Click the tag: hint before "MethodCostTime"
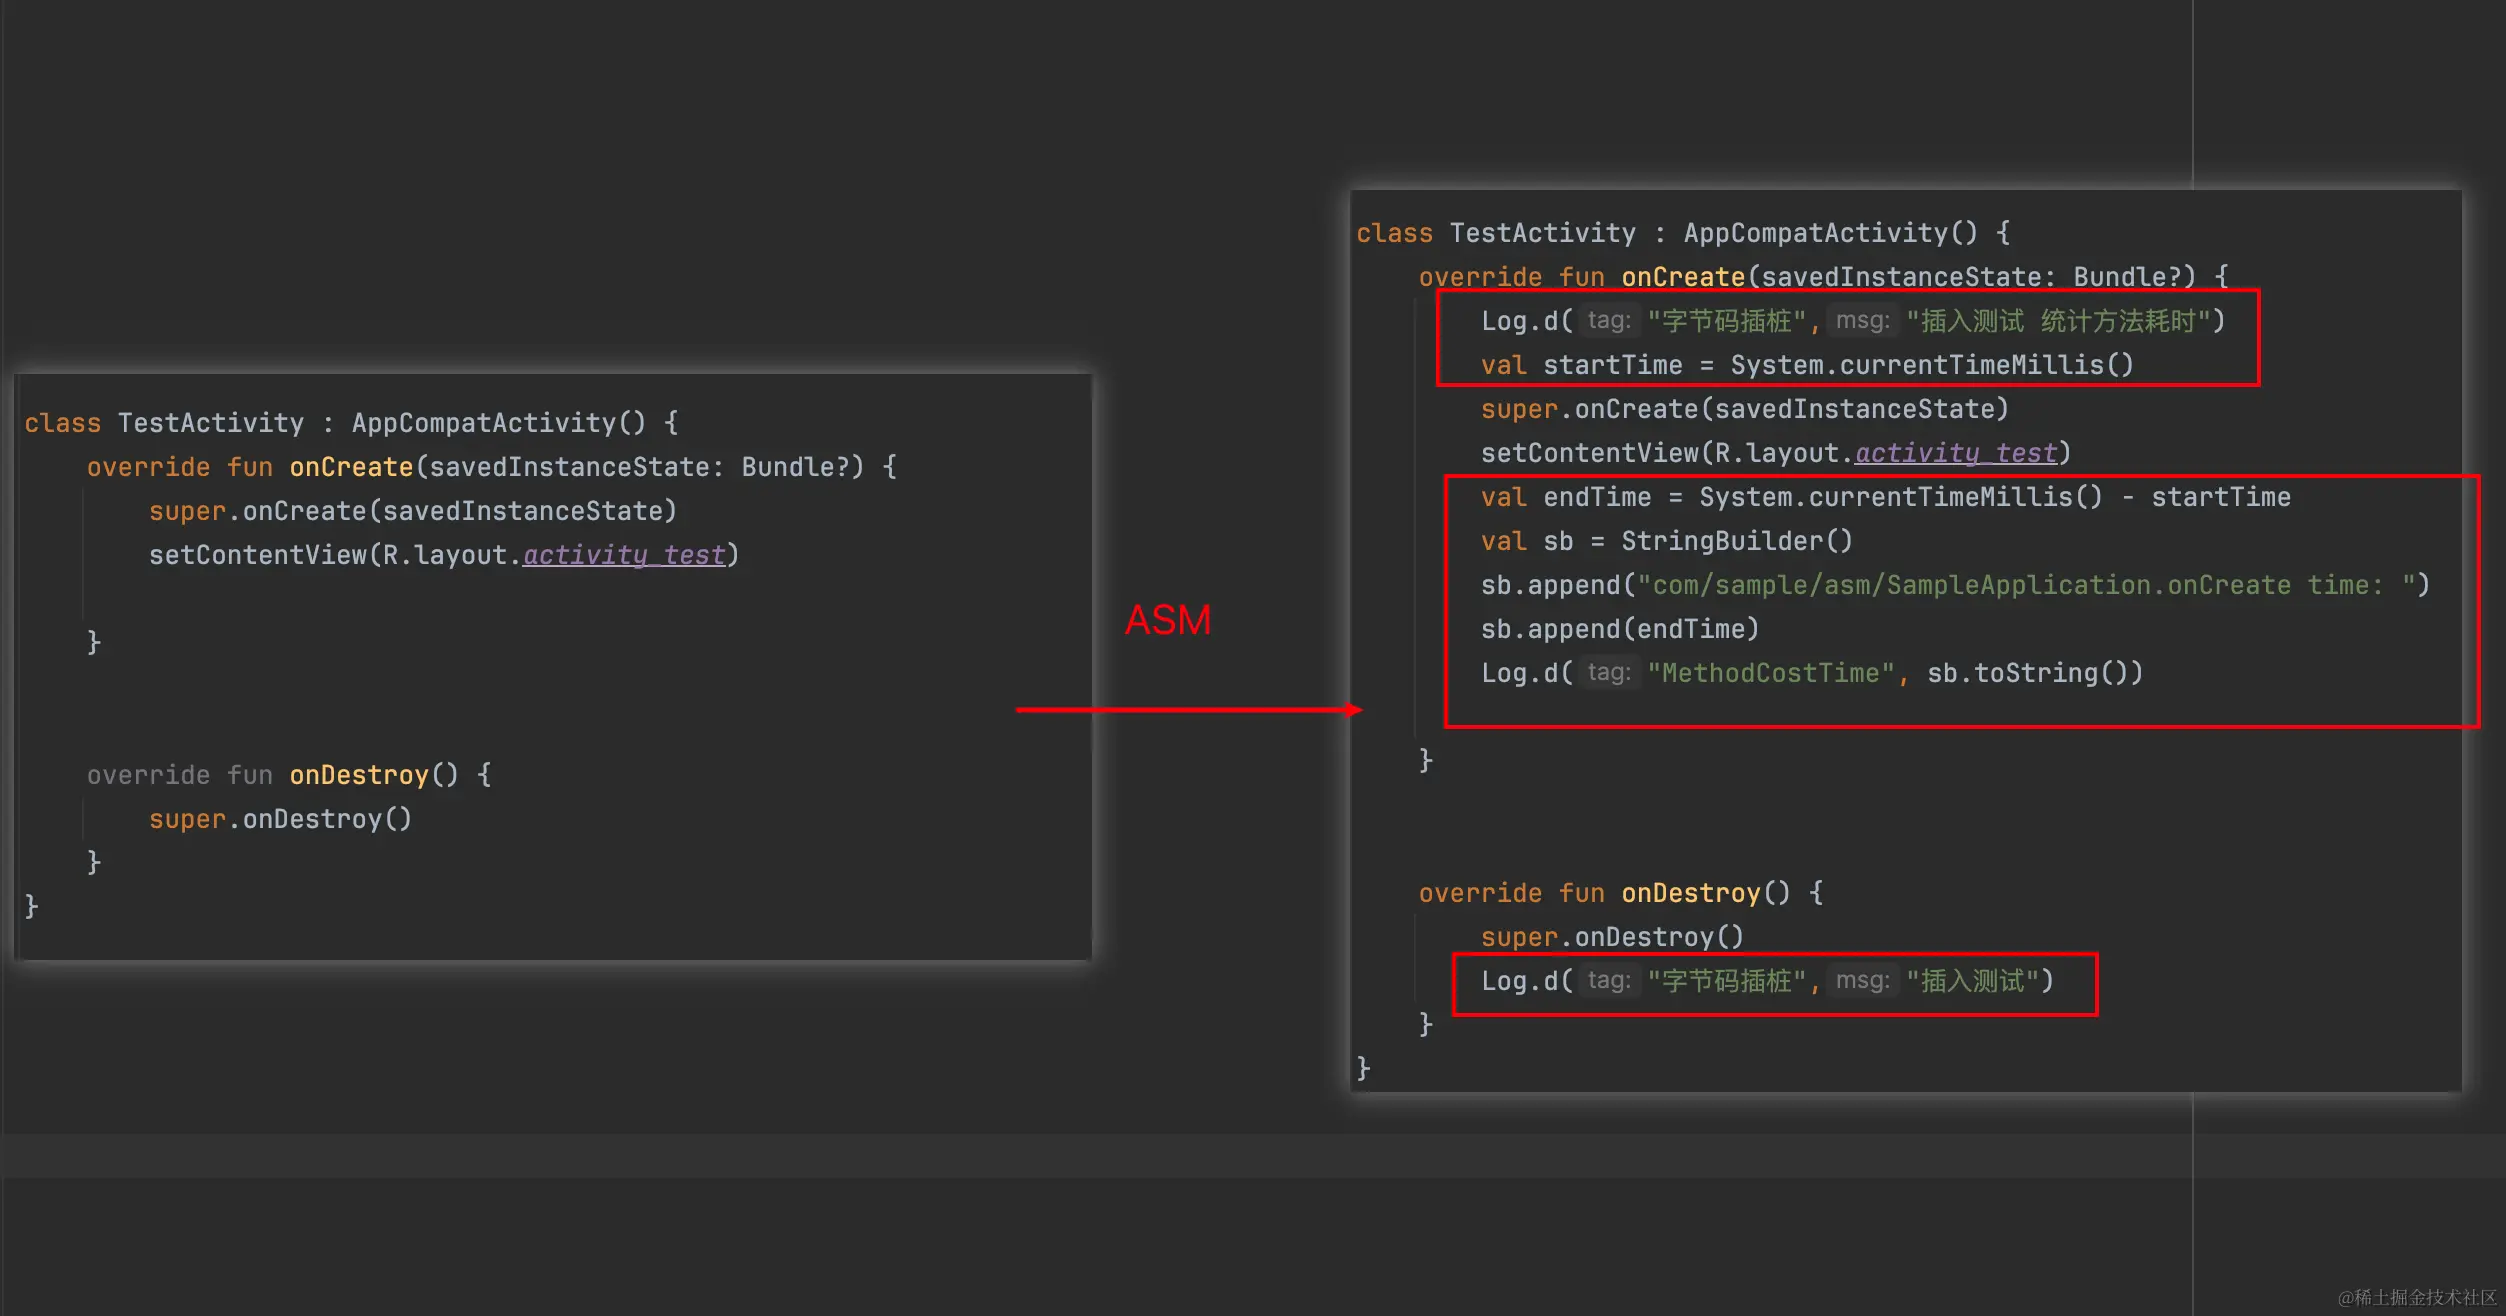This screenshot has height=1316, width=2506. pyautogui.click(x=1609, y=673)
